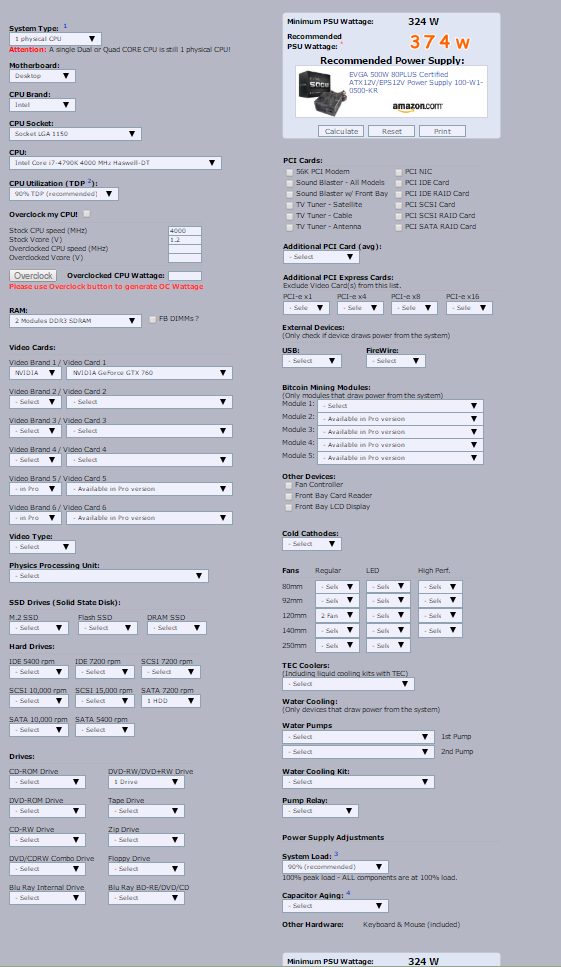
Task: Open the TEC Coolers dropdown
Action: [x=348, y=684]
